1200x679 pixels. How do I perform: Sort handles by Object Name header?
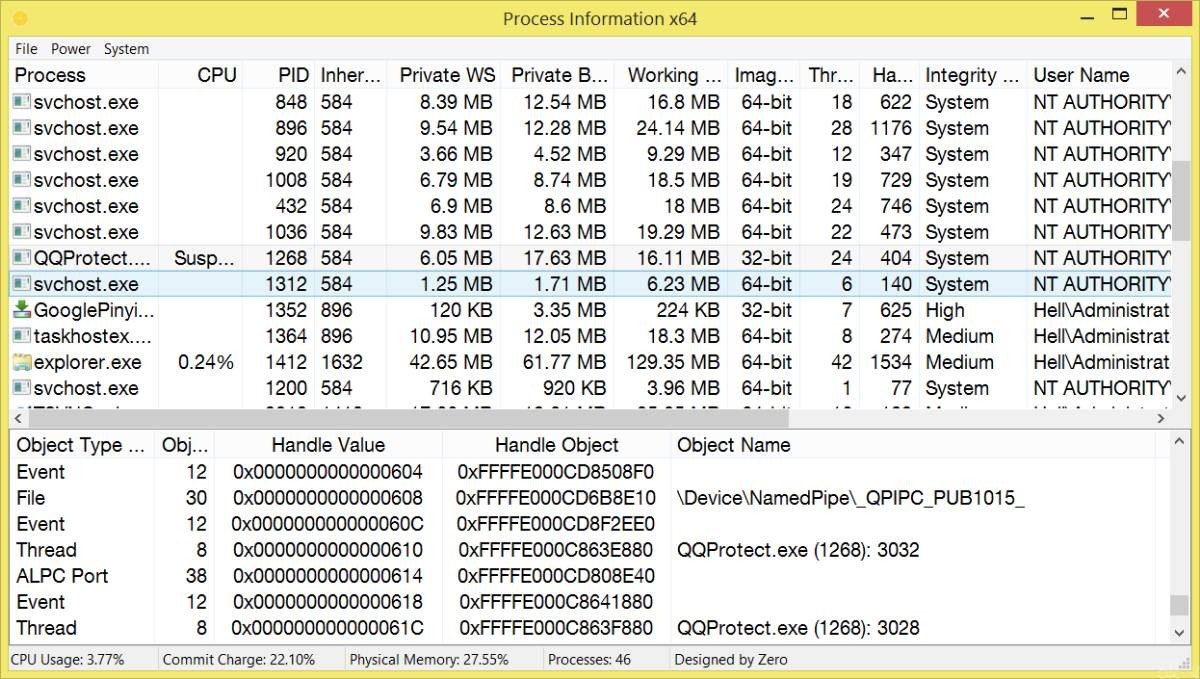(733, 445)
